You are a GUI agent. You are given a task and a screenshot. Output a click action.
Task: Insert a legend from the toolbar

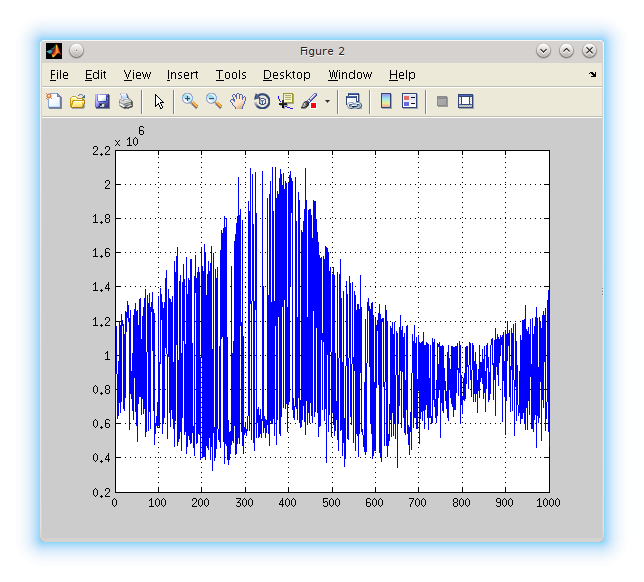pyautogui.click(x=410, y=101)
